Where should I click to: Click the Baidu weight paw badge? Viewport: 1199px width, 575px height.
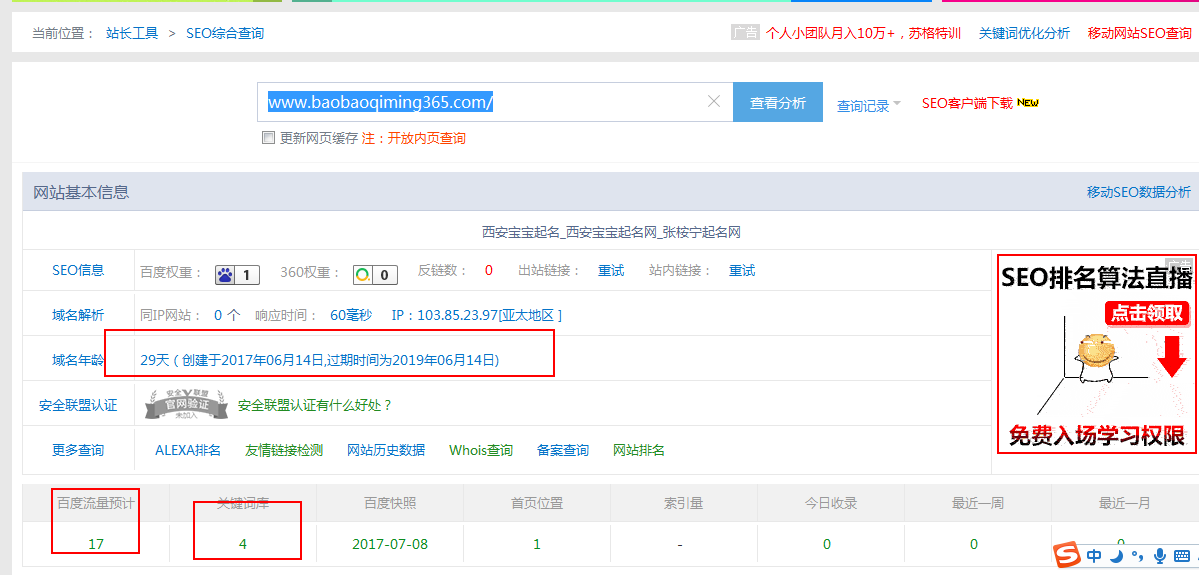point(237,274)
